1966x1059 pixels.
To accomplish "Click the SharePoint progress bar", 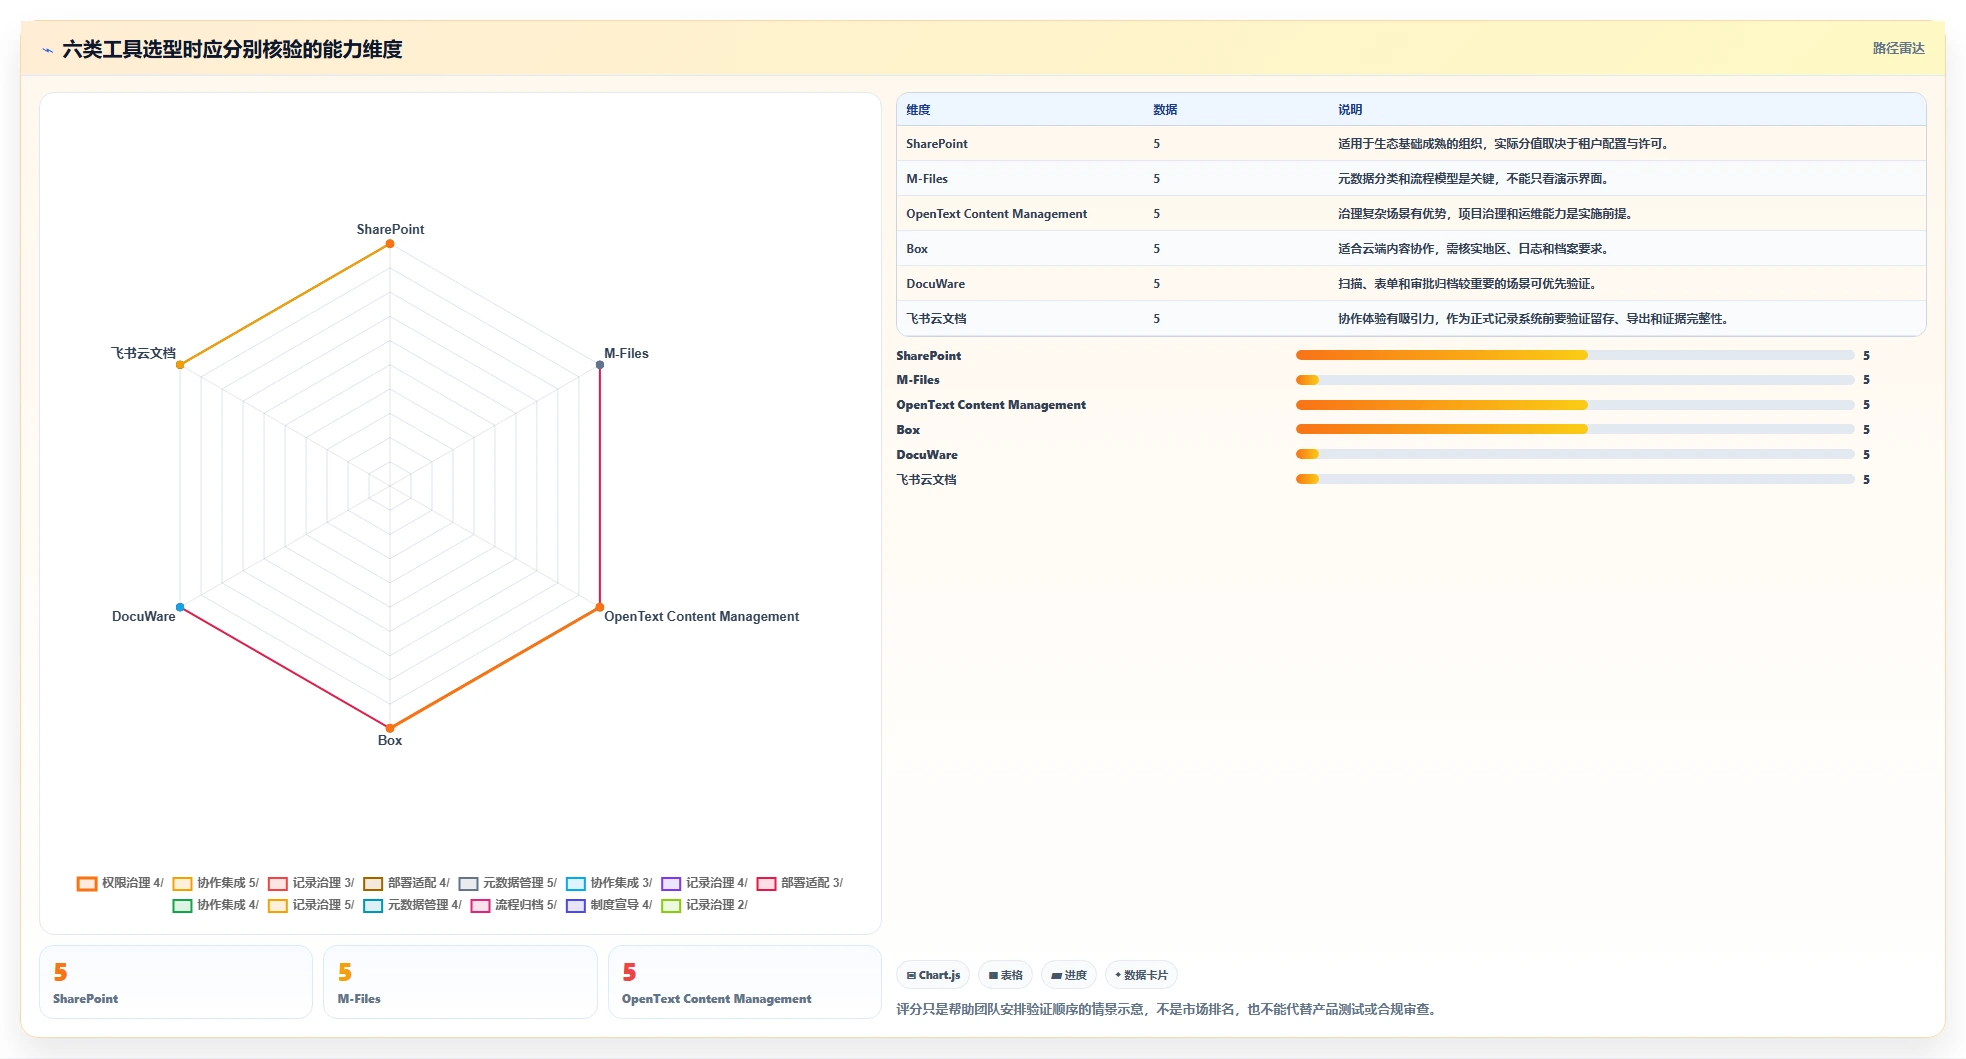I will [x=1575, y=355].
